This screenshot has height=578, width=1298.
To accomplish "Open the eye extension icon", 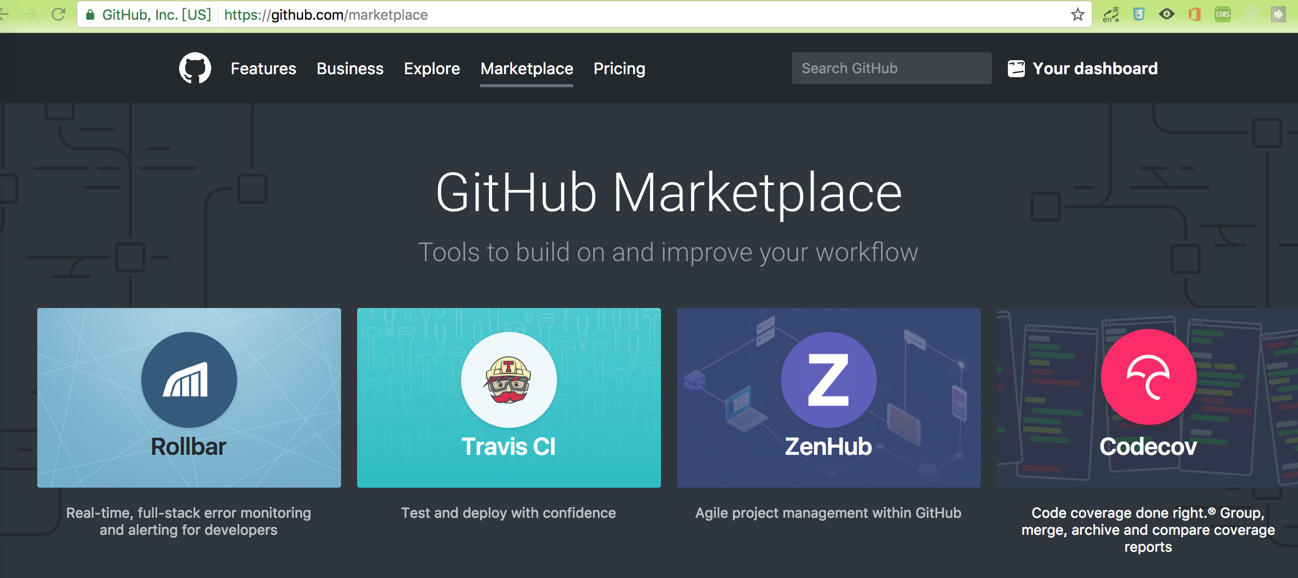I will pyautogui.click(x=1167, y=15).
